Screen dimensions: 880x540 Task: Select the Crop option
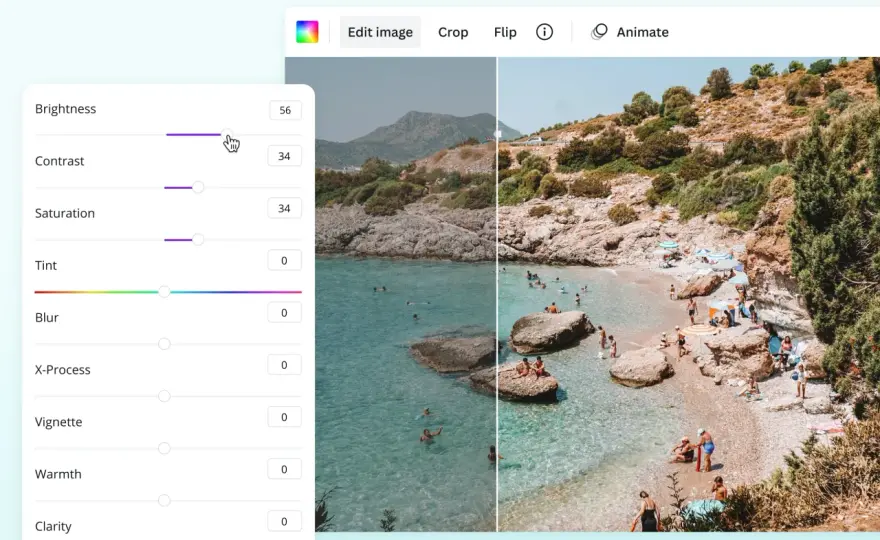[453, 32]
